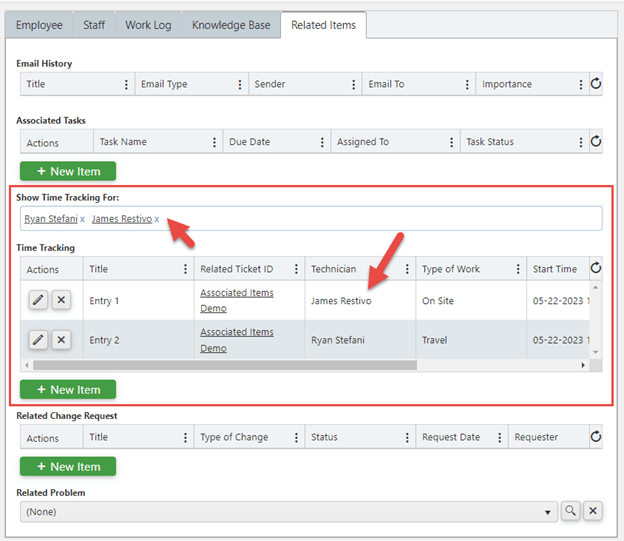624x541 pixels.
Task: Open the Email Type column options menu
Action: tap(240, 84)
